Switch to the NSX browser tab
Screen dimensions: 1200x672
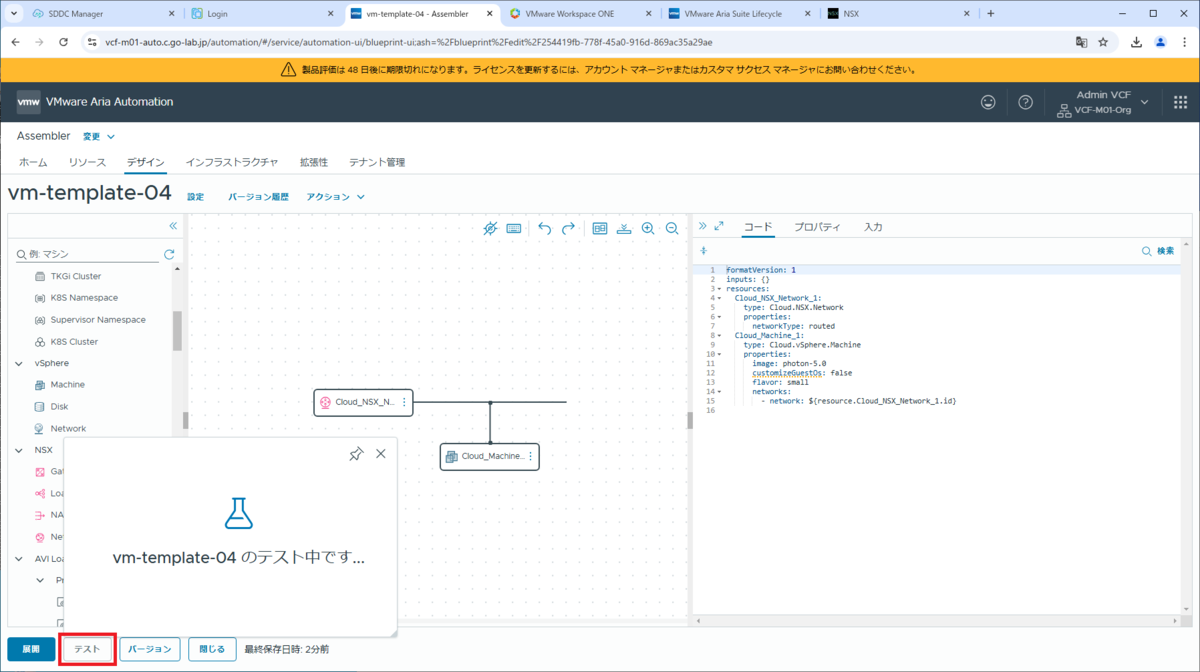click(898, 14)
